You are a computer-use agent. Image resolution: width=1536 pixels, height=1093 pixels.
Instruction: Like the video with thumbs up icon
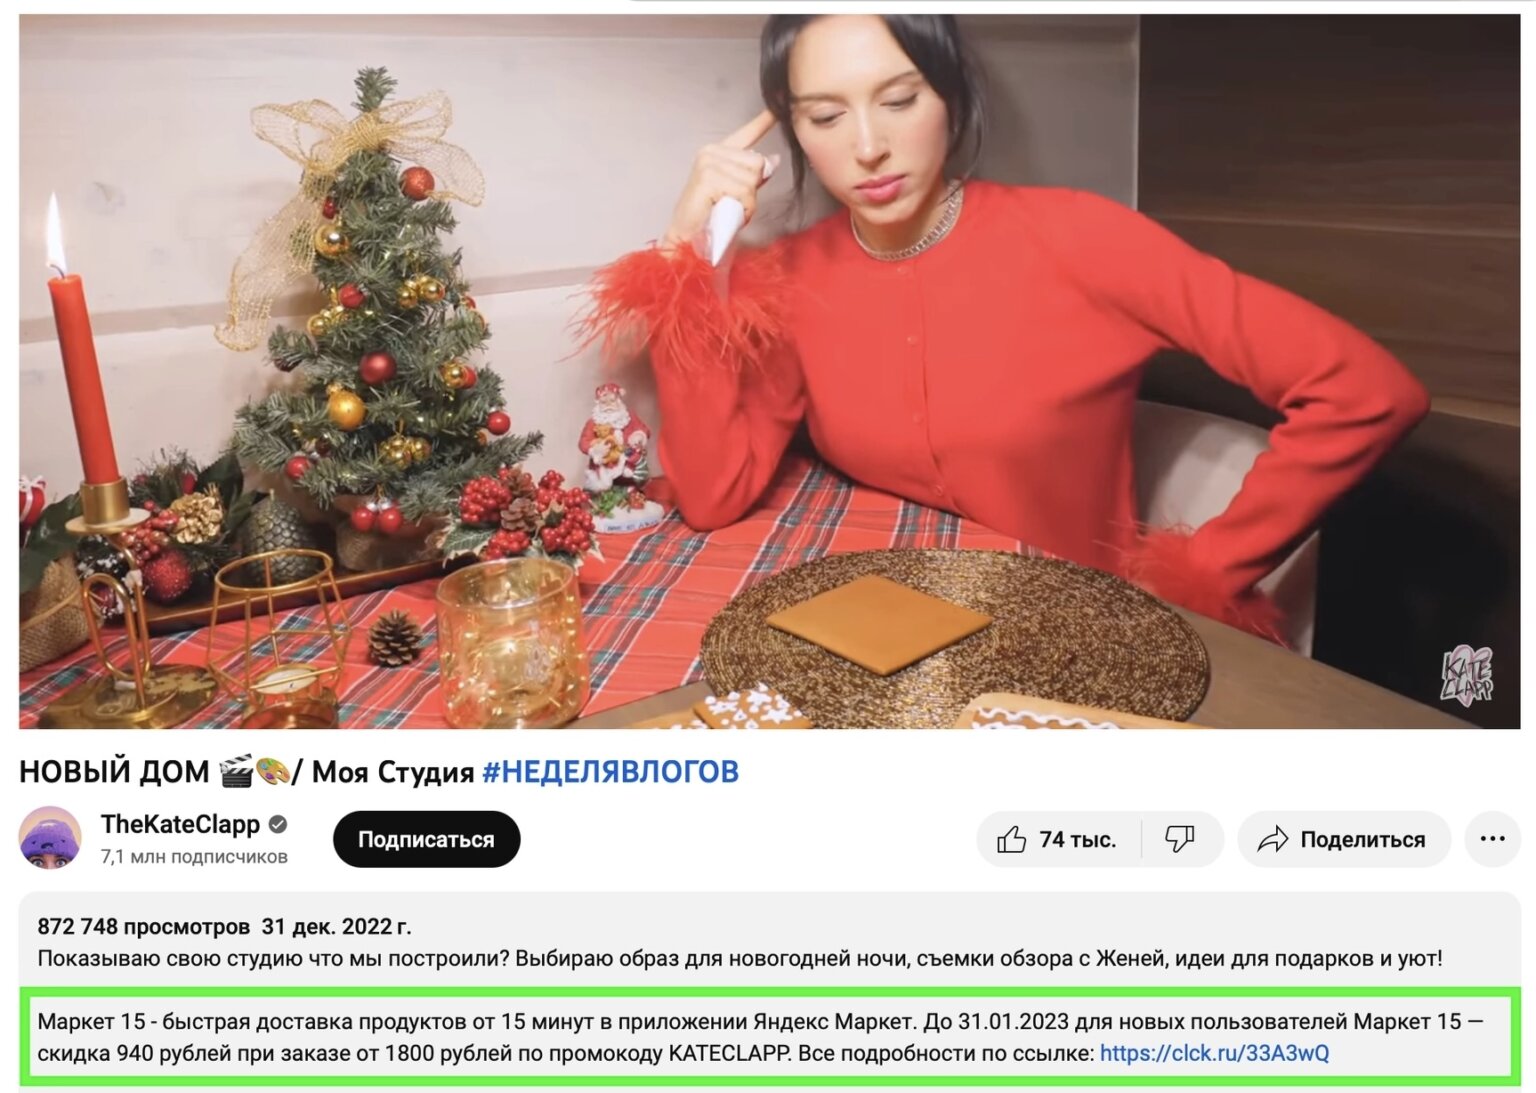tap(1011, 839)
